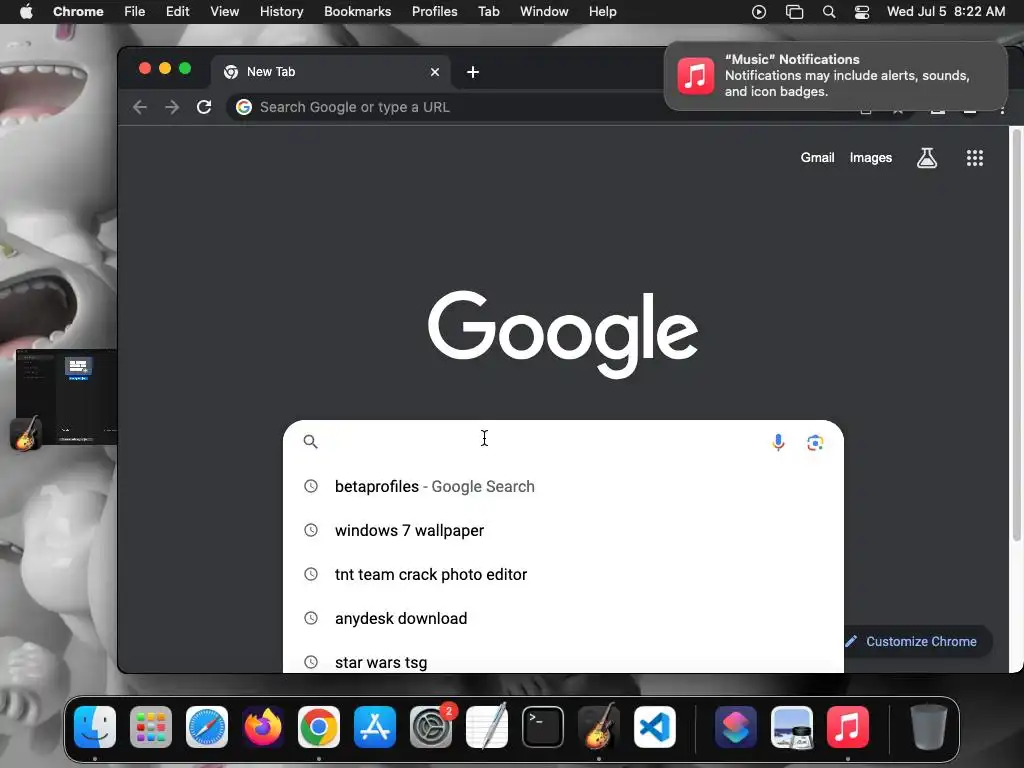Open the Apple menu
The width and height of the screenshot is (1024, 768).
26,11
